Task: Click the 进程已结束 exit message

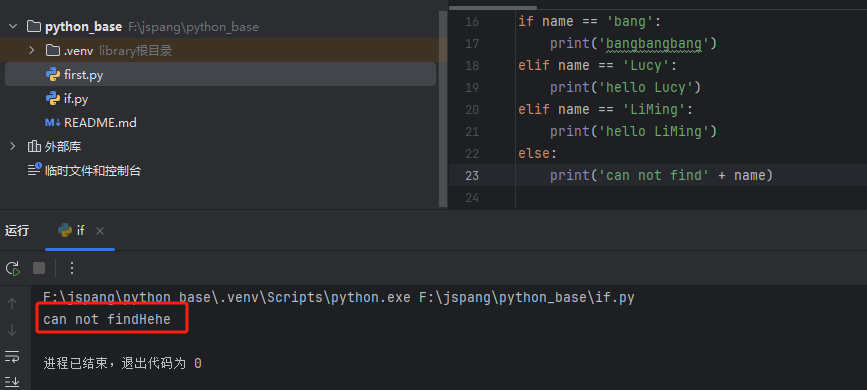Action: tap(122, 363)
